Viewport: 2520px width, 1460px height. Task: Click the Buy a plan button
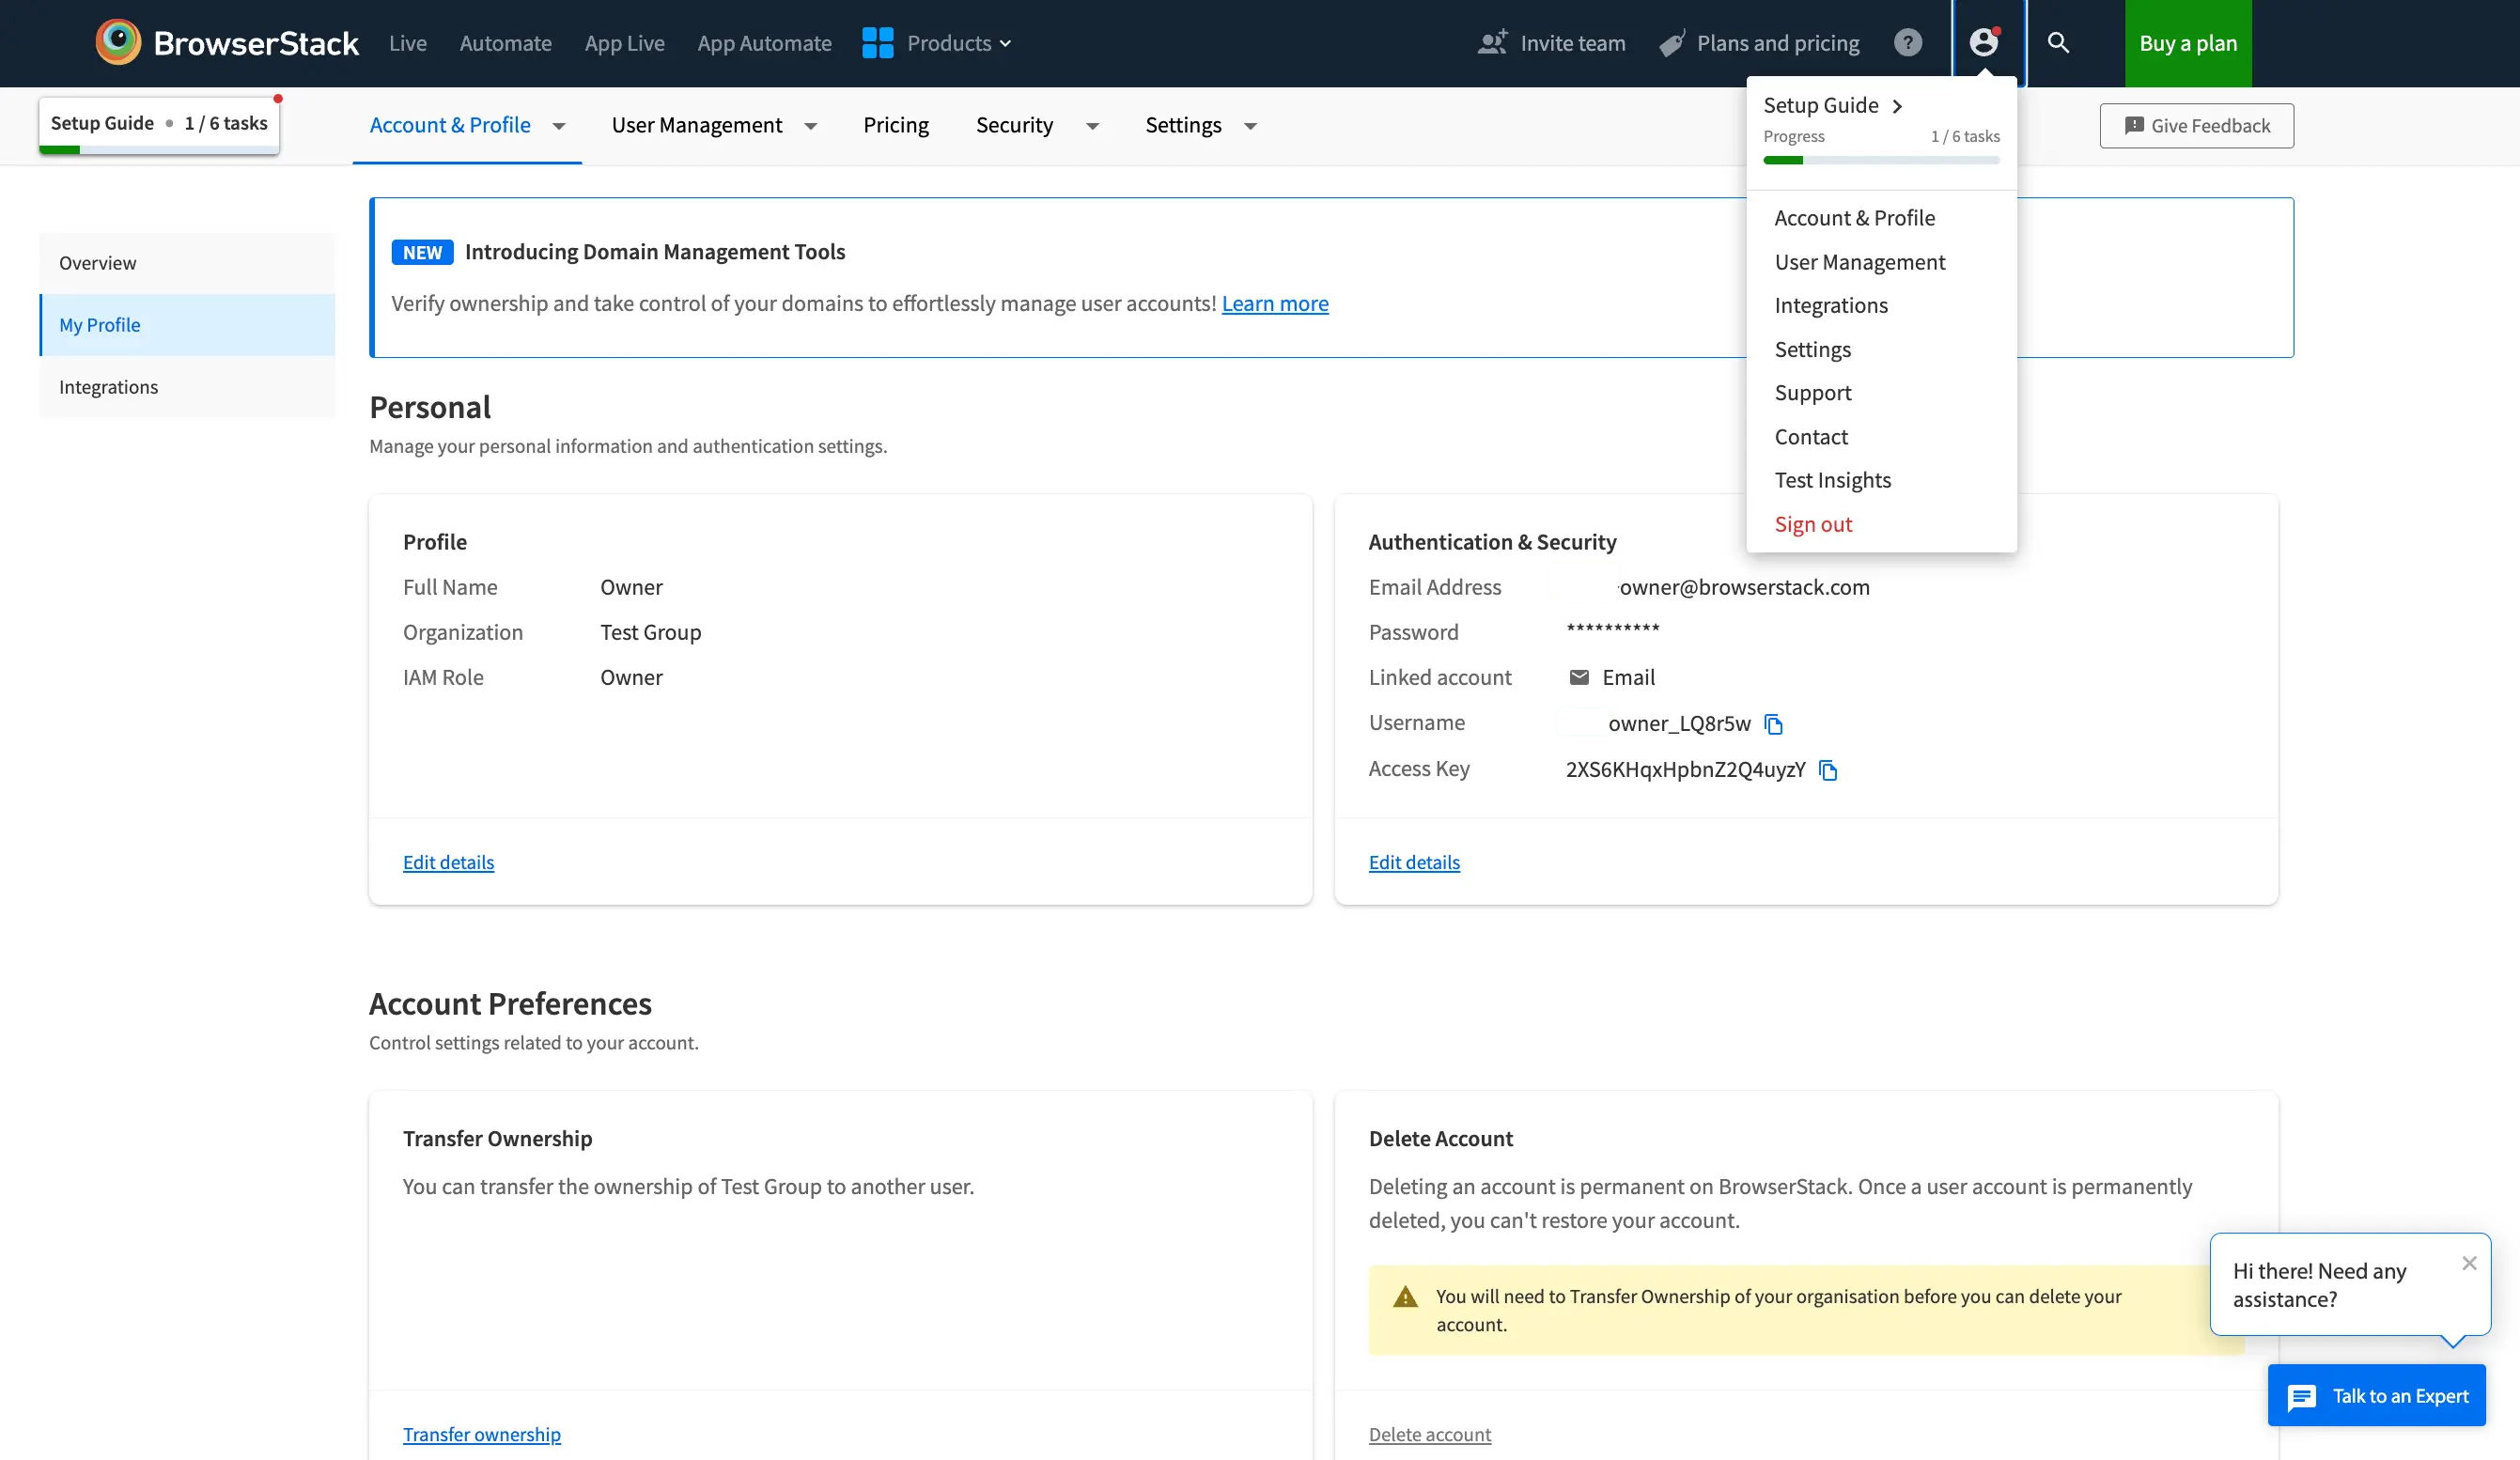(2187, 43)
